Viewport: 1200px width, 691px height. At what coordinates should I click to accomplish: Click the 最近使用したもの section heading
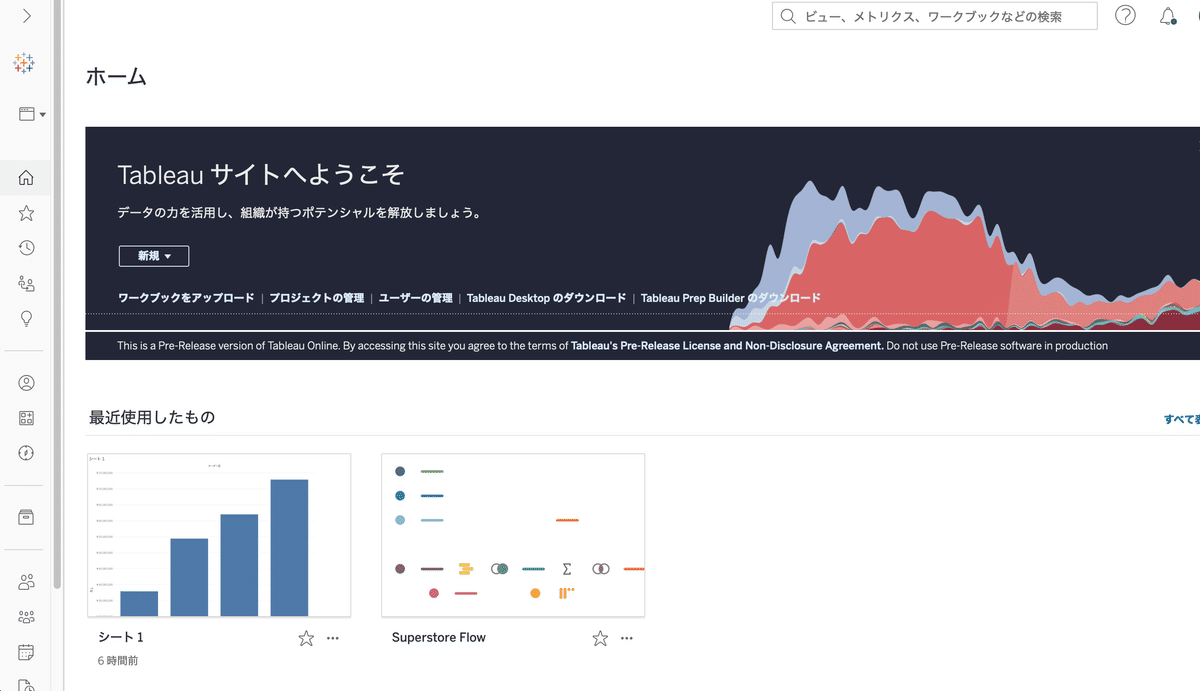tap(152, 417)
